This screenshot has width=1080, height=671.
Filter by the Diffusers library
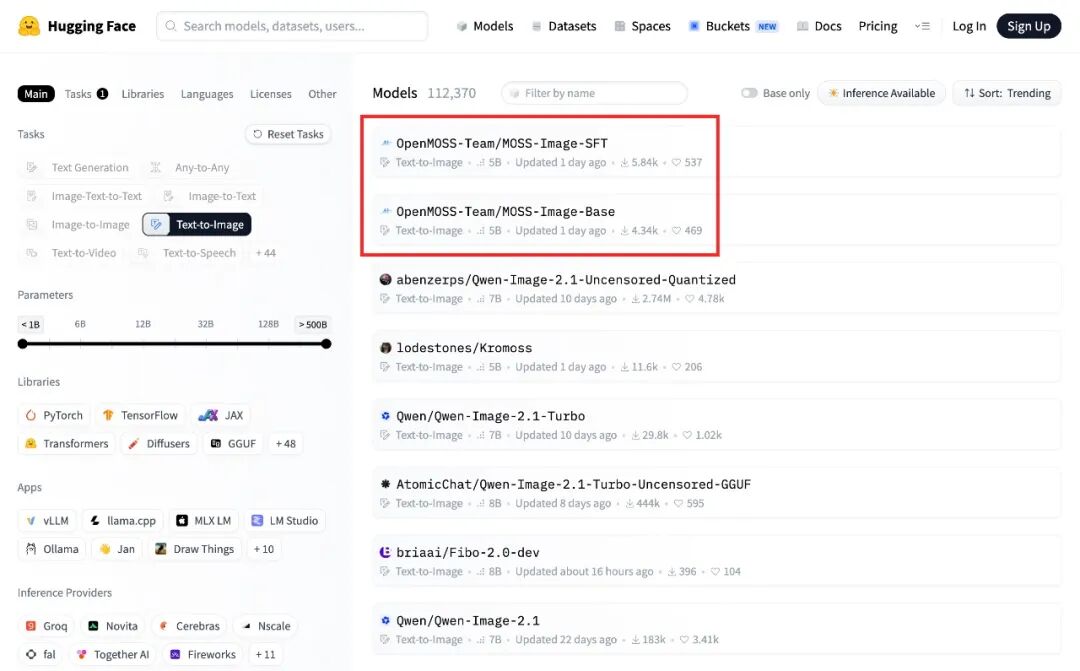point(159,444)
